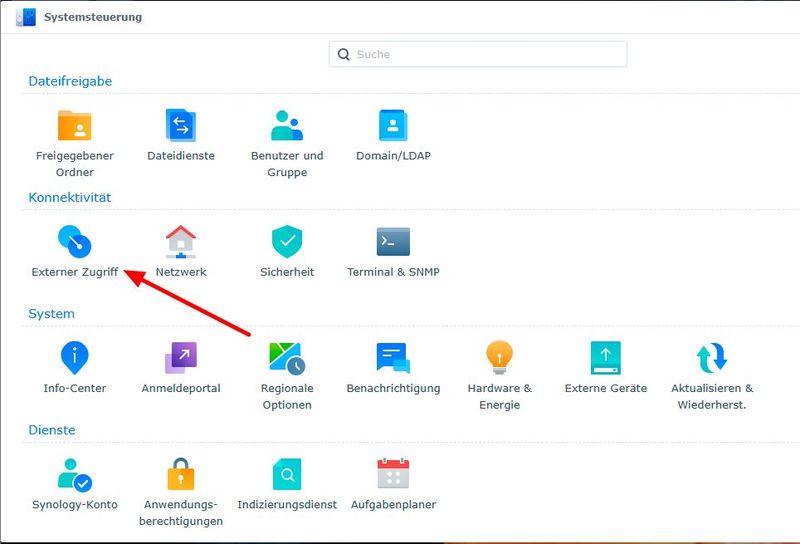
Task: Open Terminal & SNMP icon
Action: (393, 241)
